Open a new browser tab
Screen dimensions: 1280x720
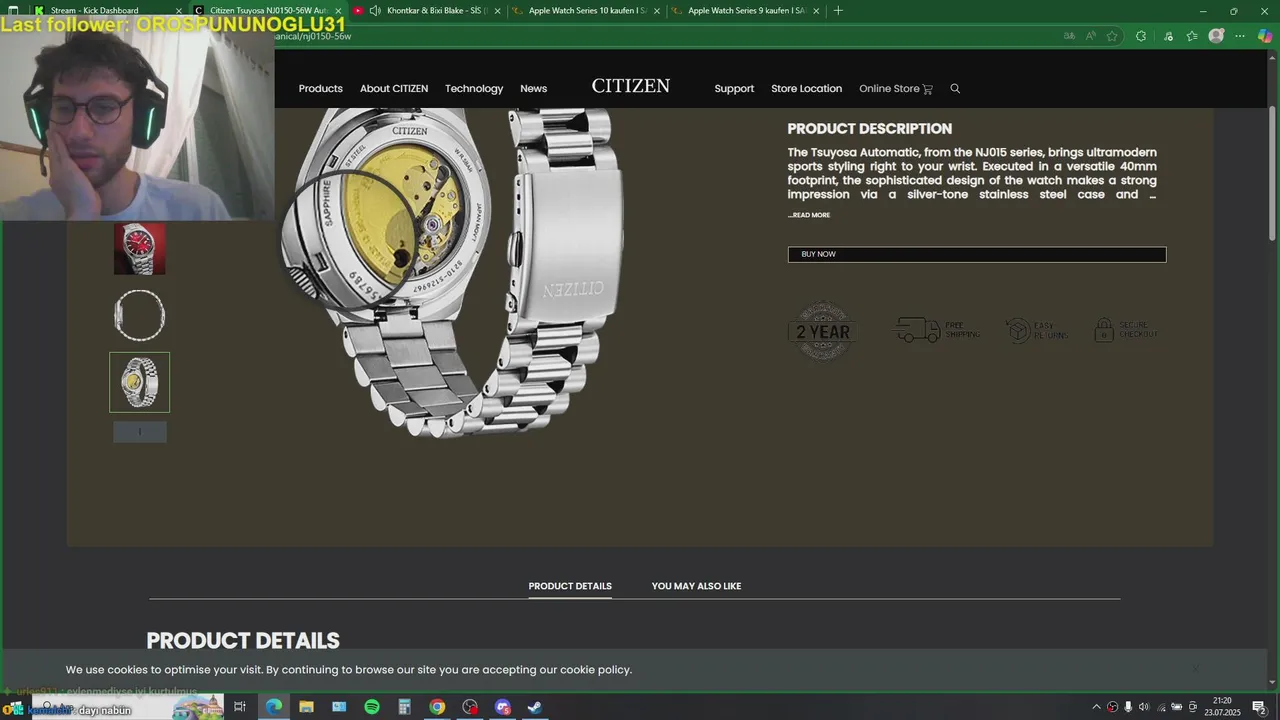(x=838, y=11)
